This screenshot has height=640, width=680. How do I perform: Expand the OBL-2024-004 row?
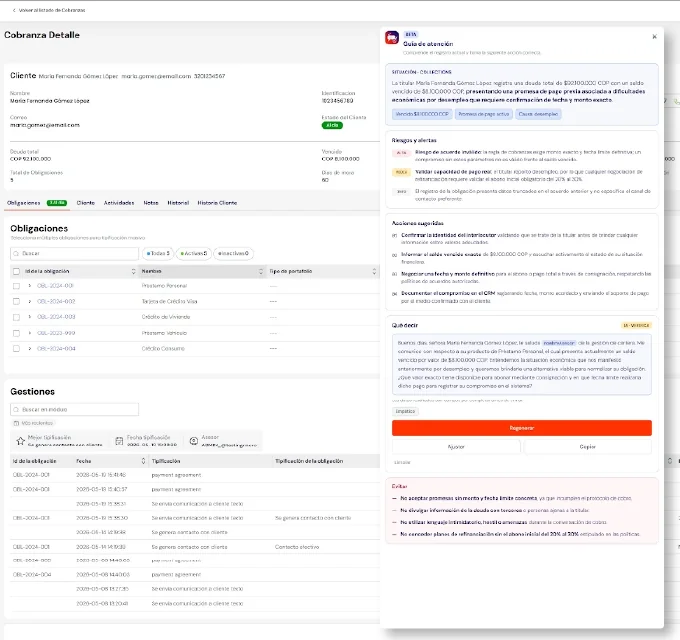pos(29,349)
